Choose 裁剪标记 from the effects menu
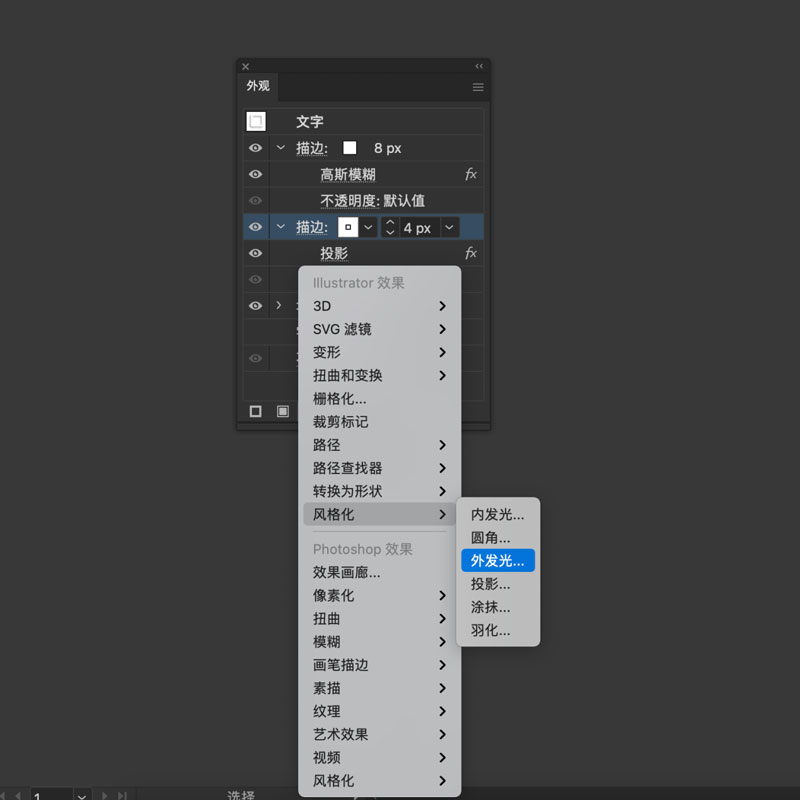 380,422
